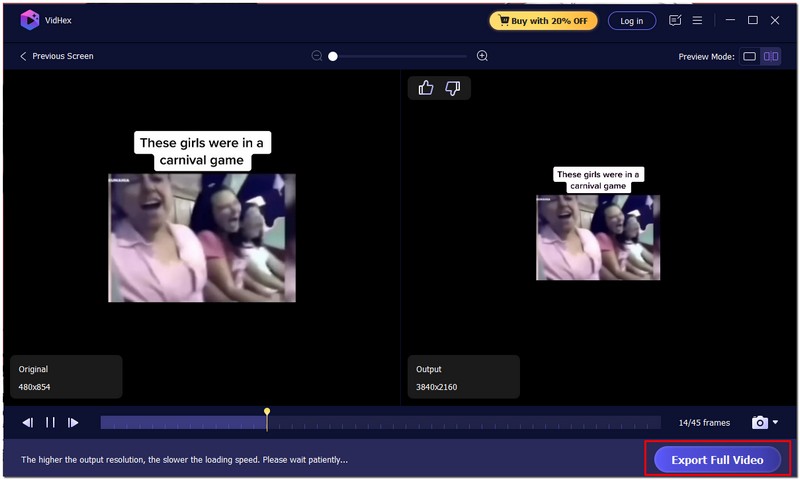The height and width of the screenshot is (480, 800).
Task: Zoom out with the magnifier minus icon
Action: [x=317, y=56]
